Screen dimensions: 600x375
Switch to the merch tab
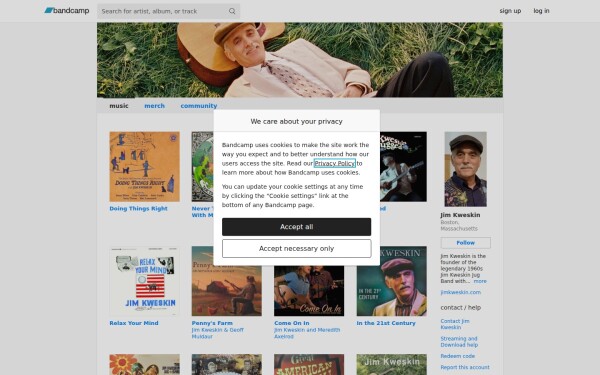154,106
